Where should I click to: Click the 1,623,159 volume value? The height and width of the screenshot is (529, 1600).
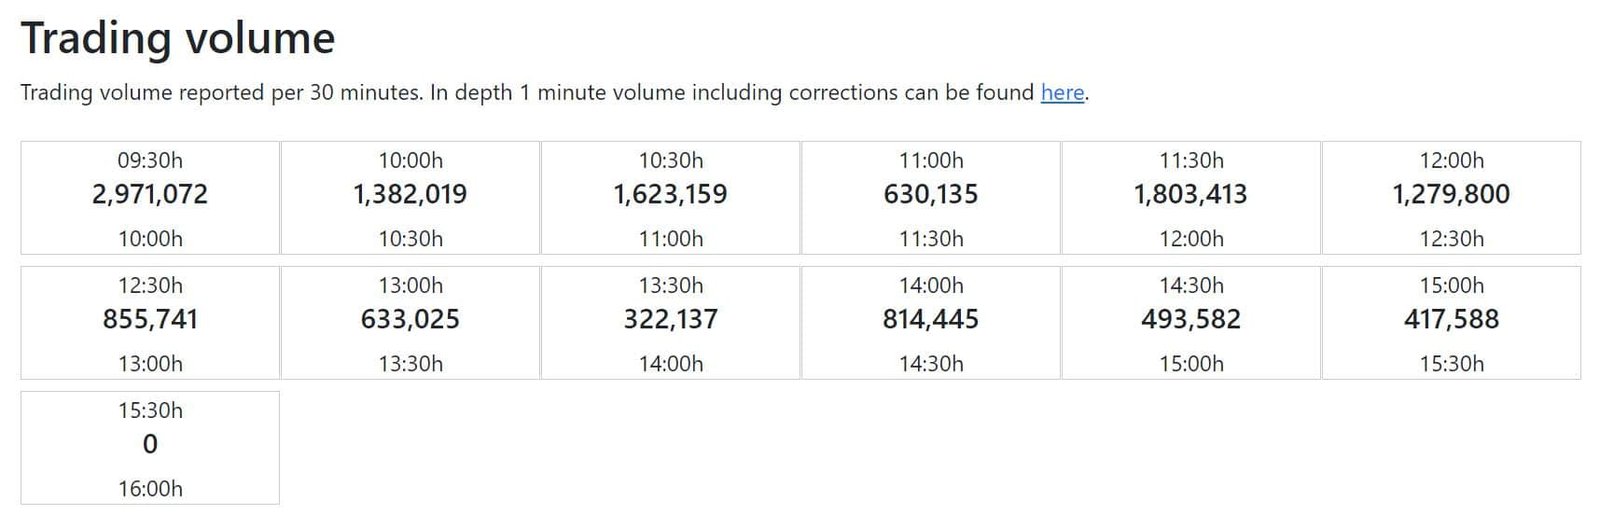[671, 194]
